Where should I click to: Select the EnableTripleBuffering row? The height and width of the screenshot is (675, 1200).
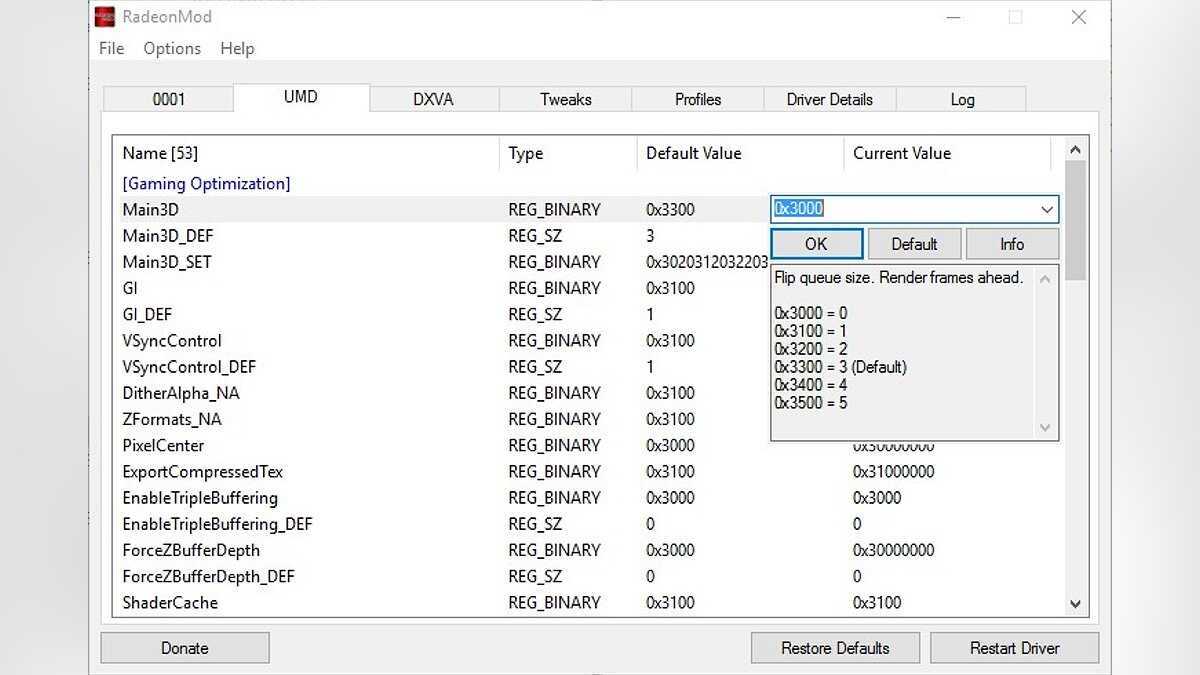click(x=200, y=498)
